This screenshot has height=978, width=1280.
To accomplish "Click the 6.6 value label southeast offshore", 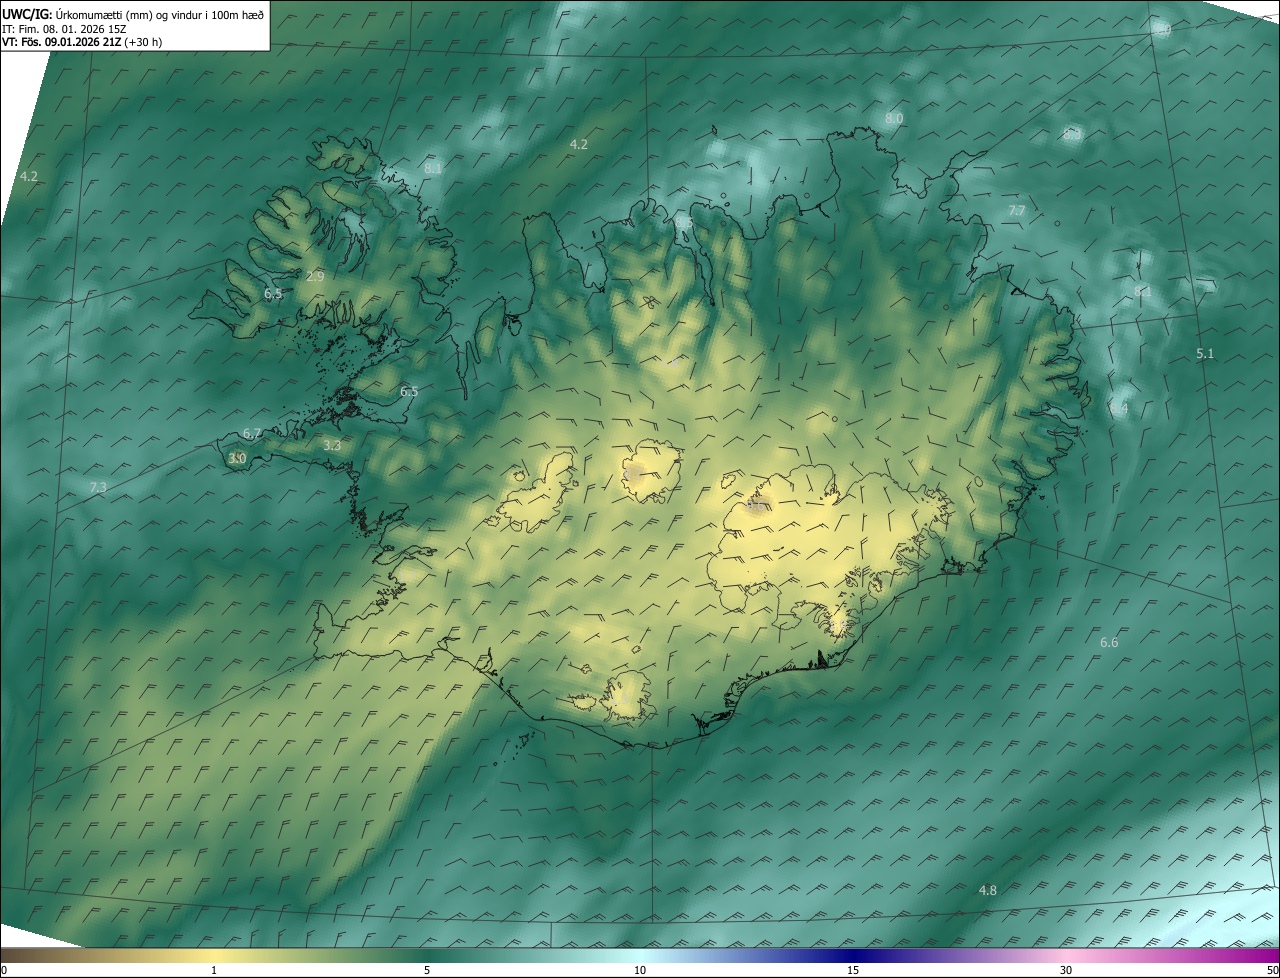I will 1109,642.
